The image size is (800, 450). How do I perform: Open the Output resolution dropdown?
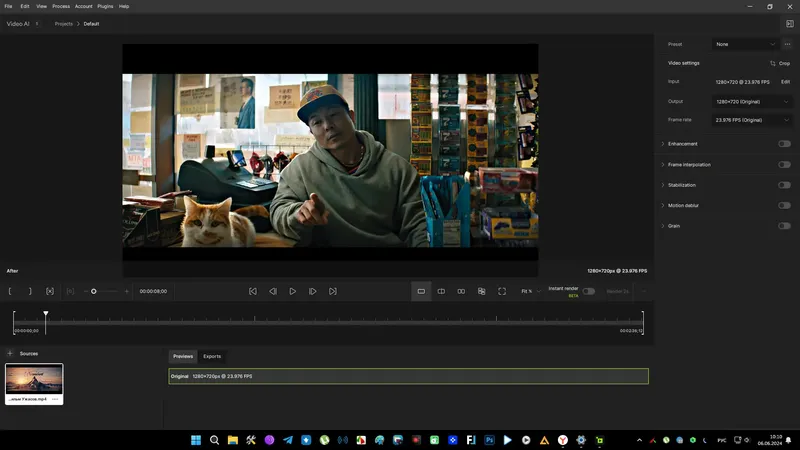click(752, 101)
